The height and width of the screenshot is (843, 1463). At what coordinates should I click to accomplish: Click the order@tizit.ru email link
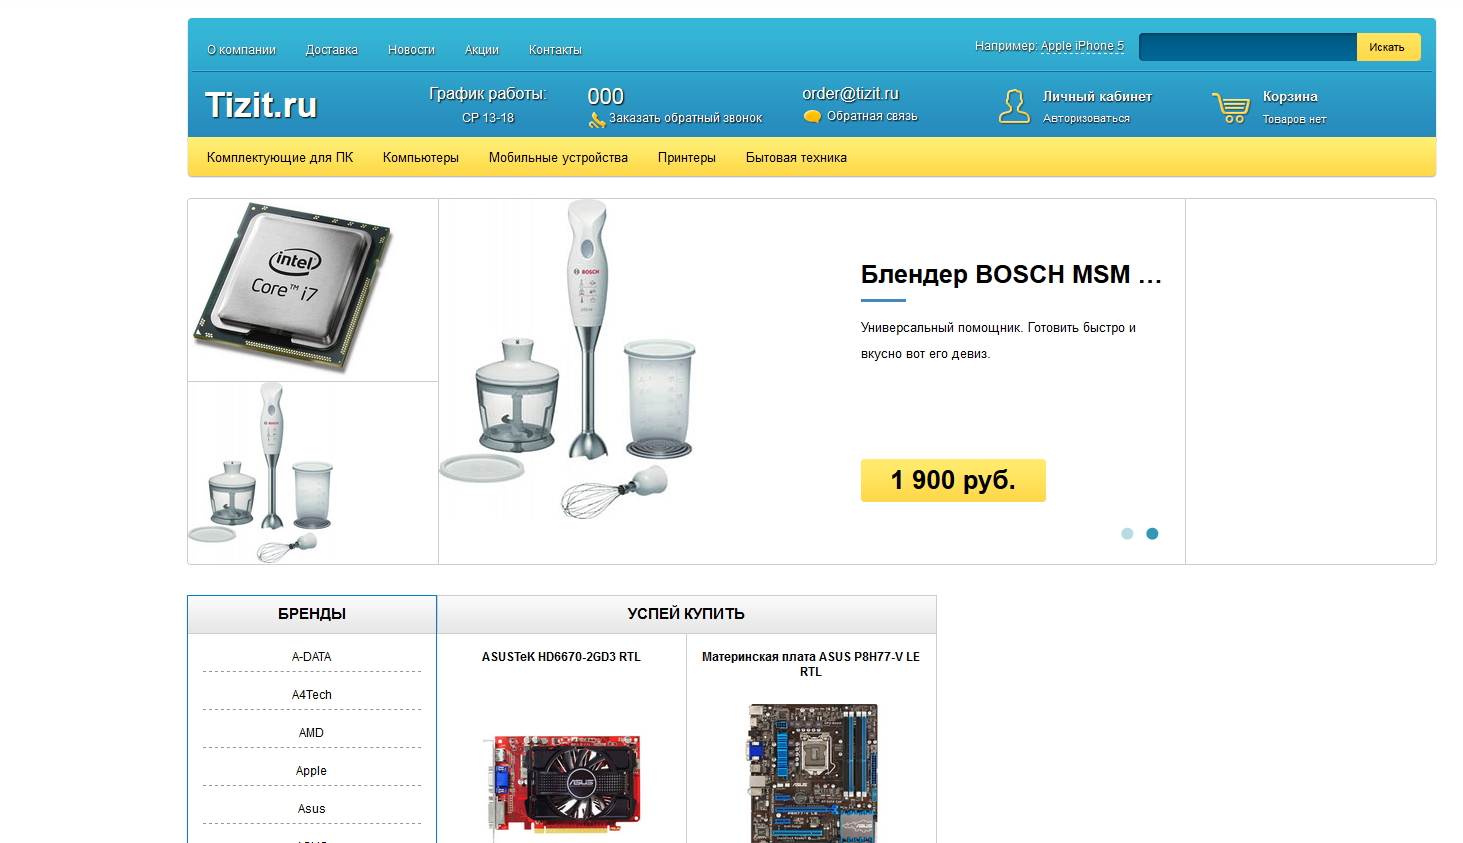point(850,94)
